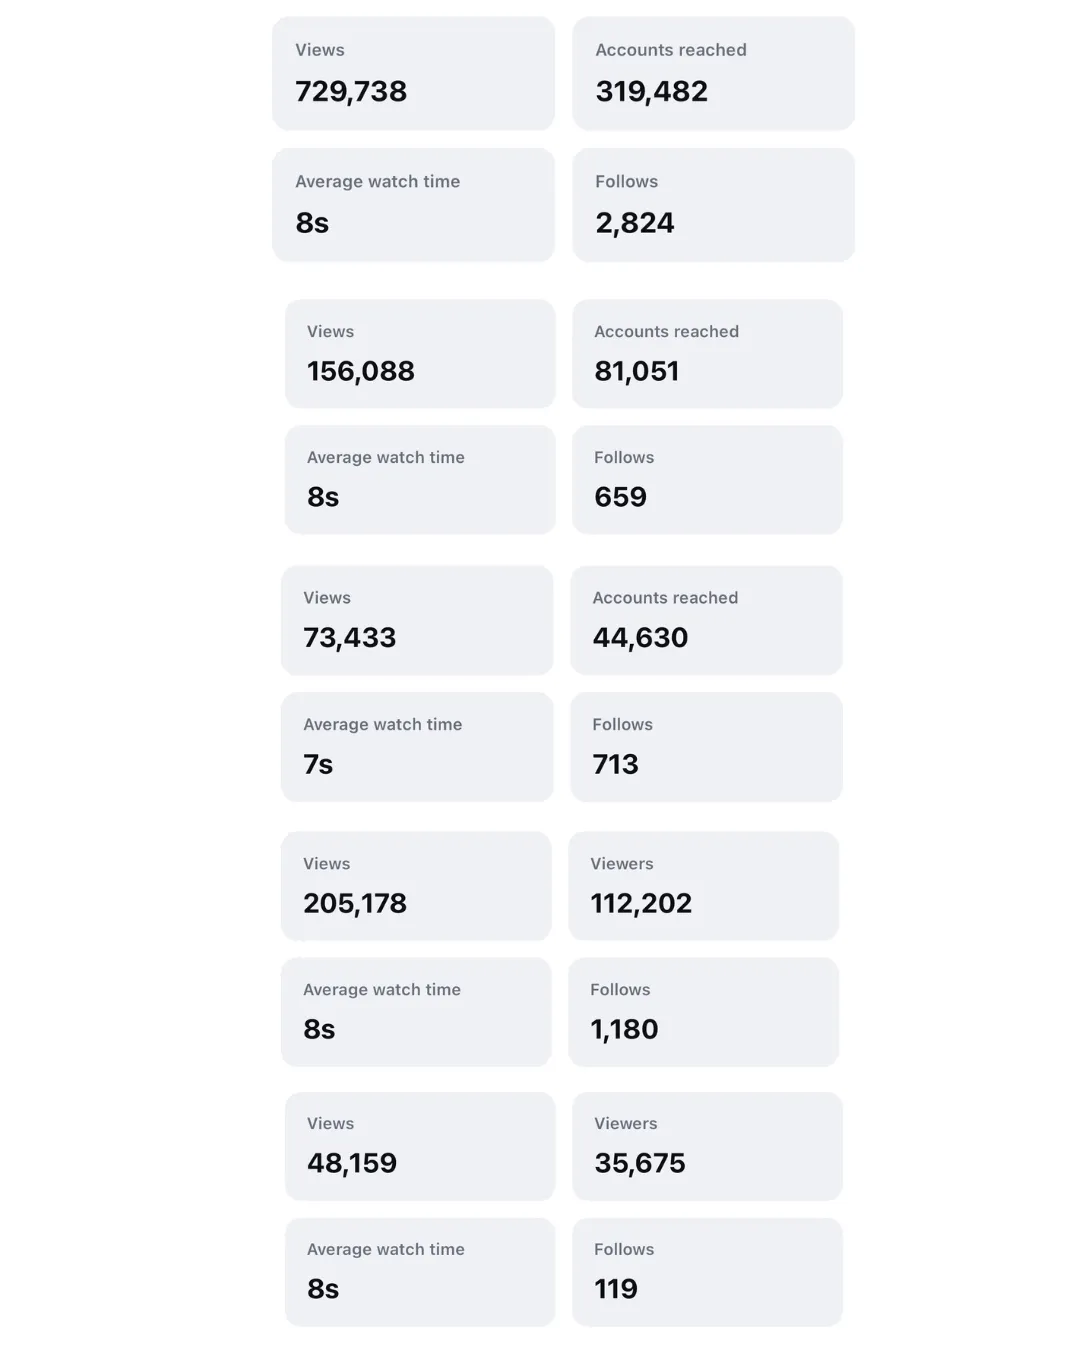Click the Average watch time 7s card

pos(417,746)
